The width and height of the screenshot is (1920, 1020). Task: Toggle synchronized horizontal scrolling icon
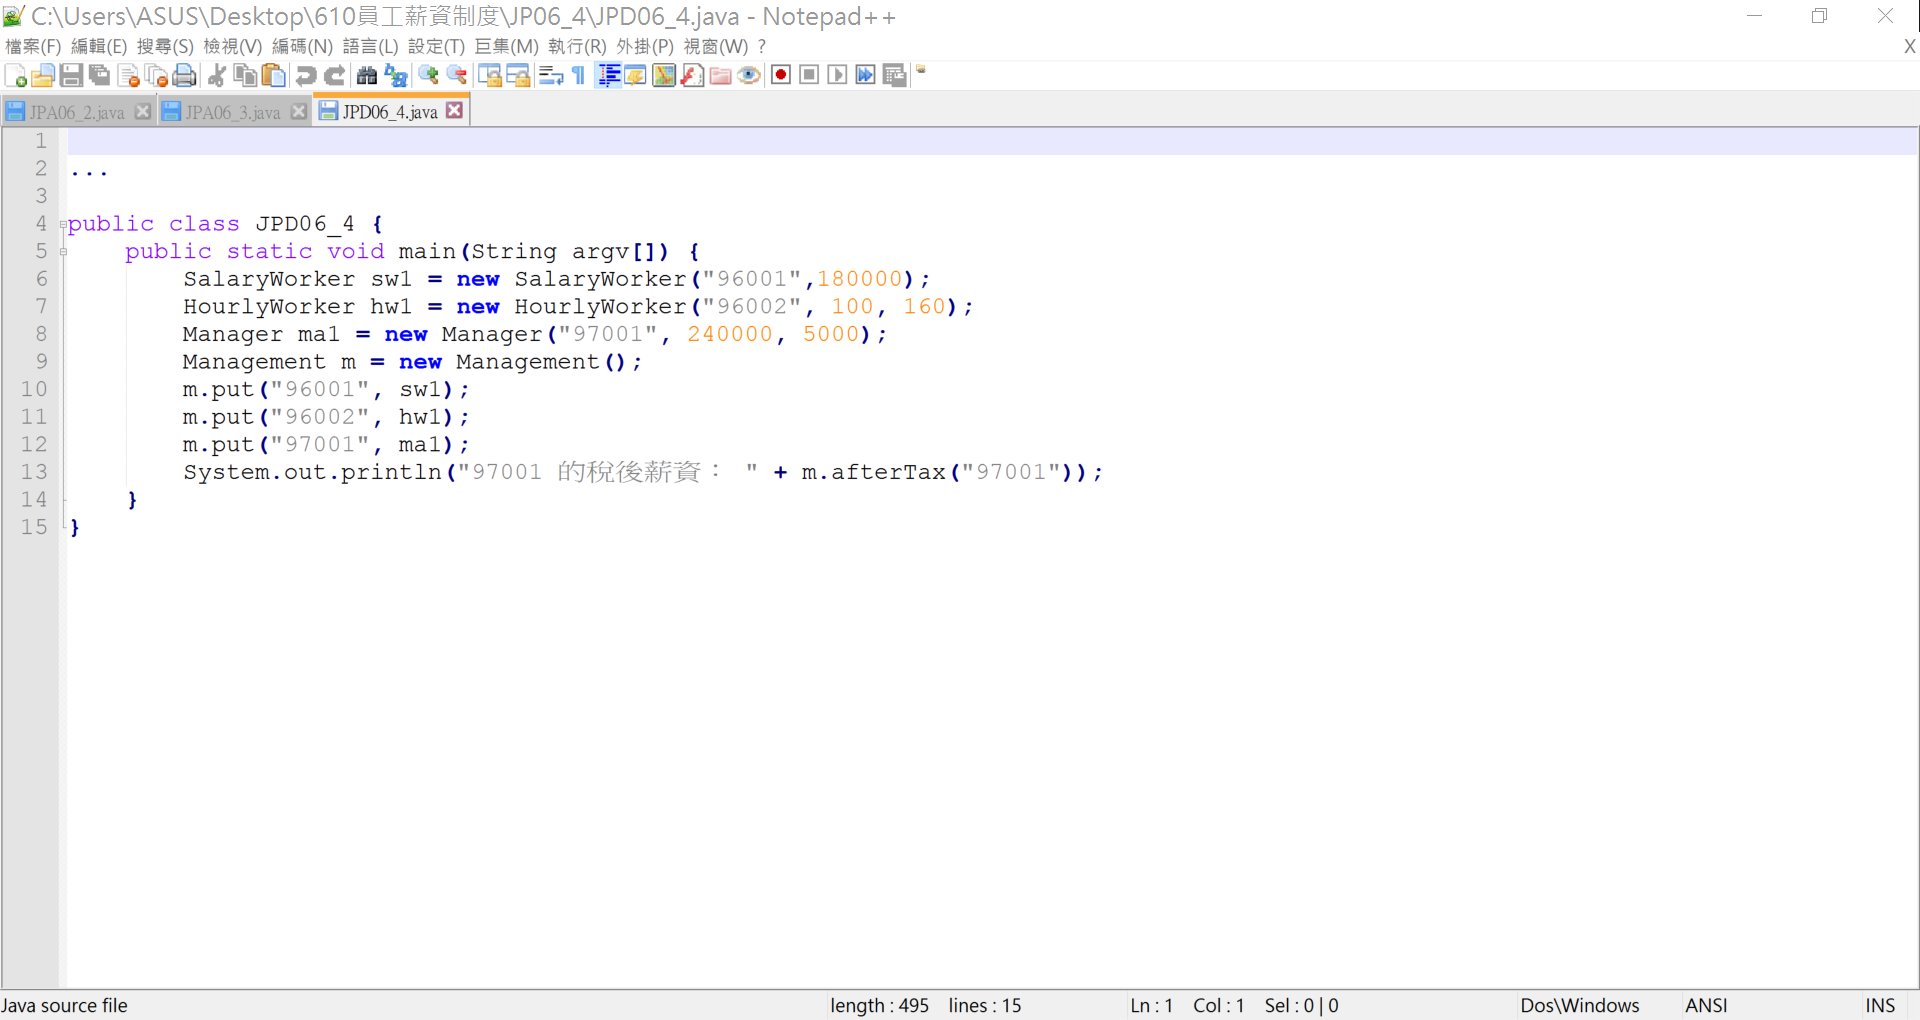pyautogui.click(x=518, y=76)
